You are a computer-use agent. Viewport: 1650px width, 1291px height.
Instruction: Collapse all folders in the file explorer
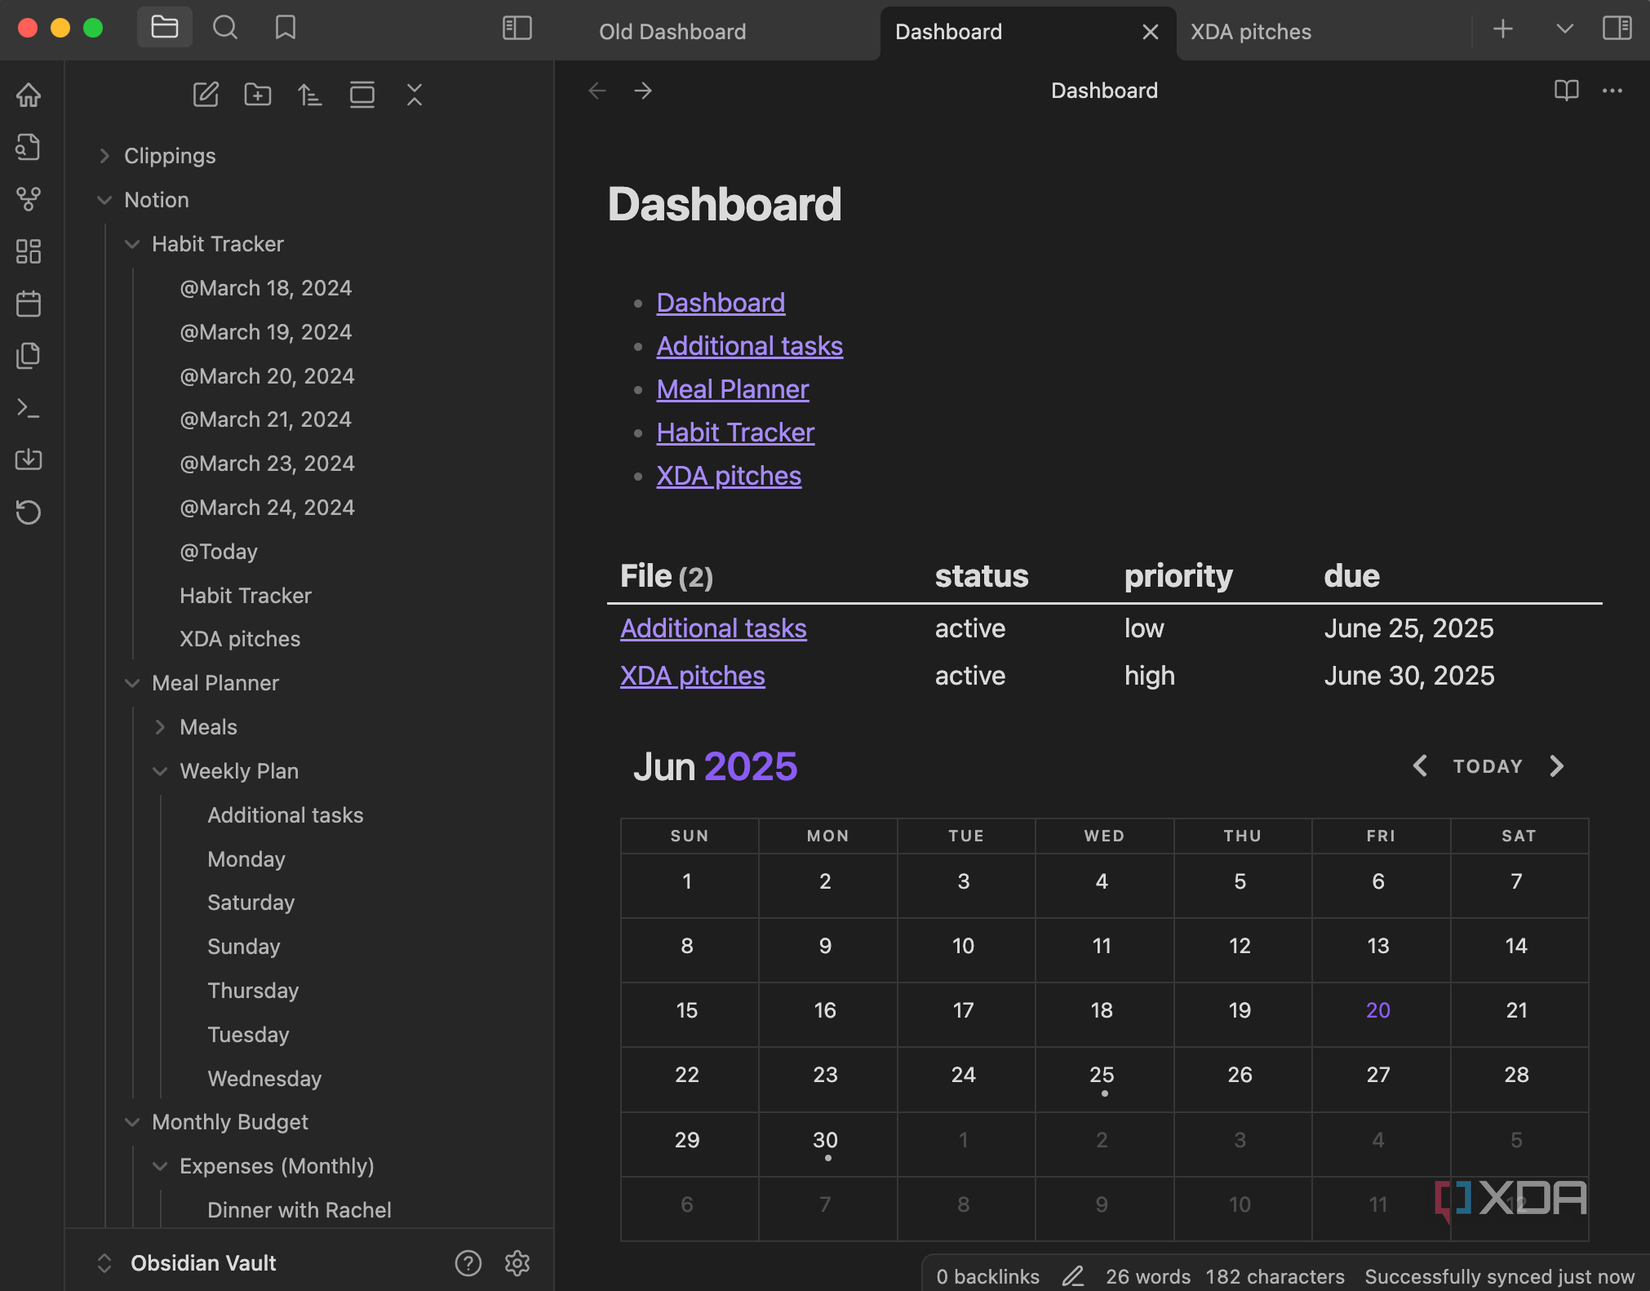pos(414,94)
